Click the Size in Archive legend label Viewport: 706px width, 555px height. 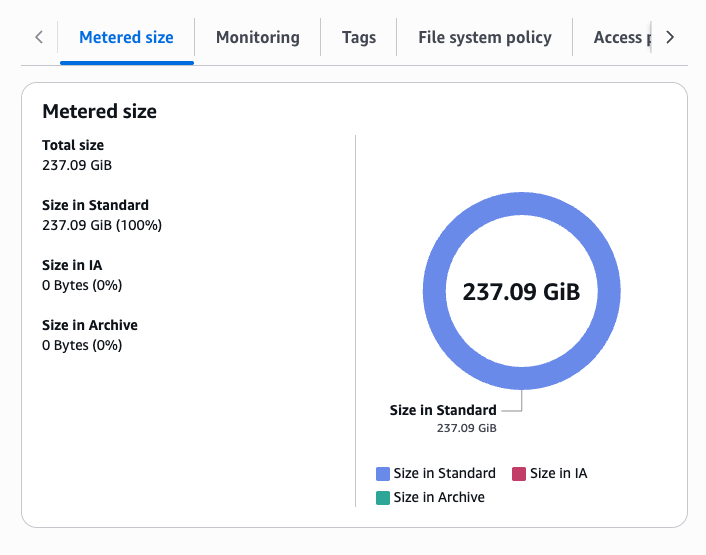439,497
